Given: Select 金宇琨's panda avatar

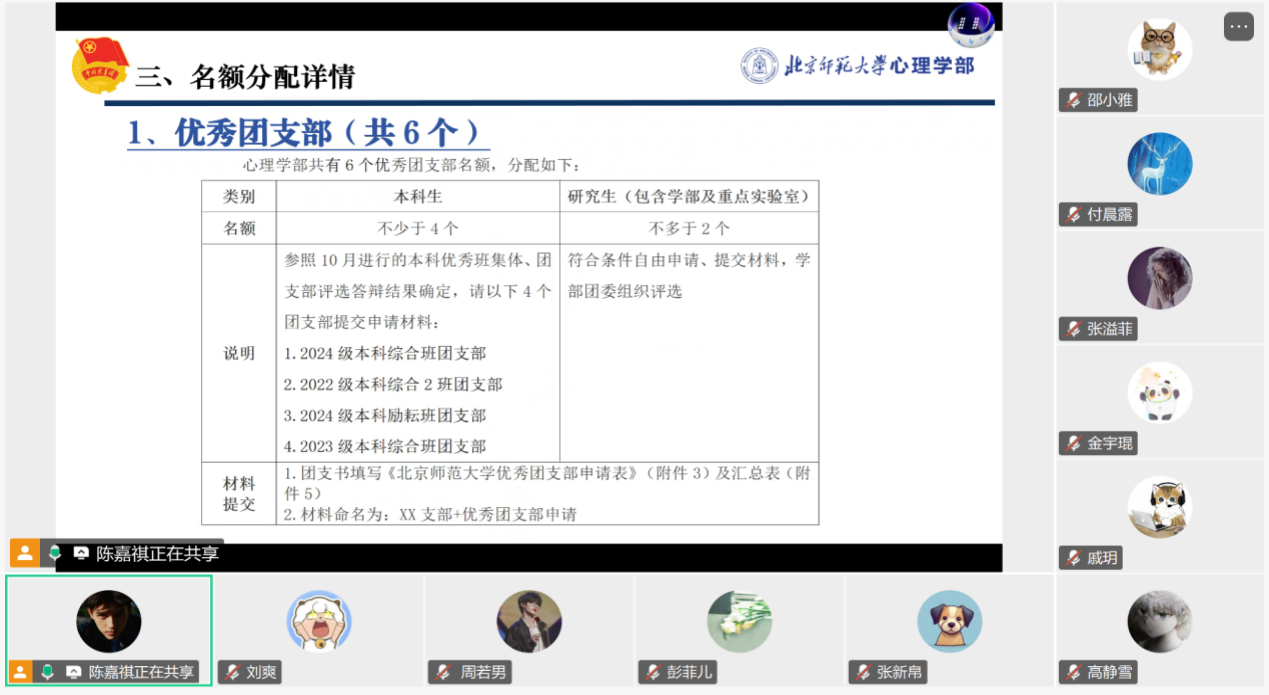Looking at the screenshot, I should click(x=1159, y=392).
